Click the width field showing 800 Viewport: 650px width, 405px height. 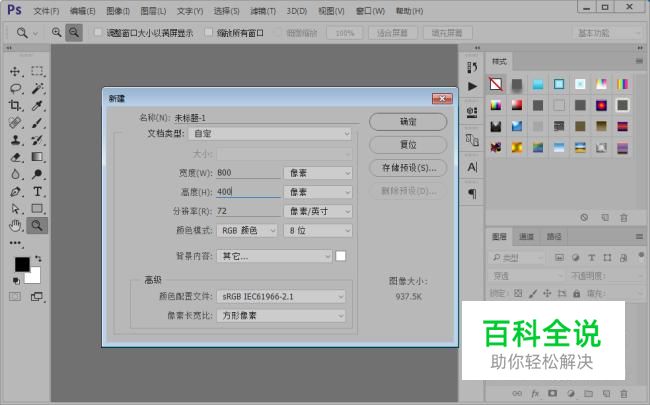coord(248,173)
